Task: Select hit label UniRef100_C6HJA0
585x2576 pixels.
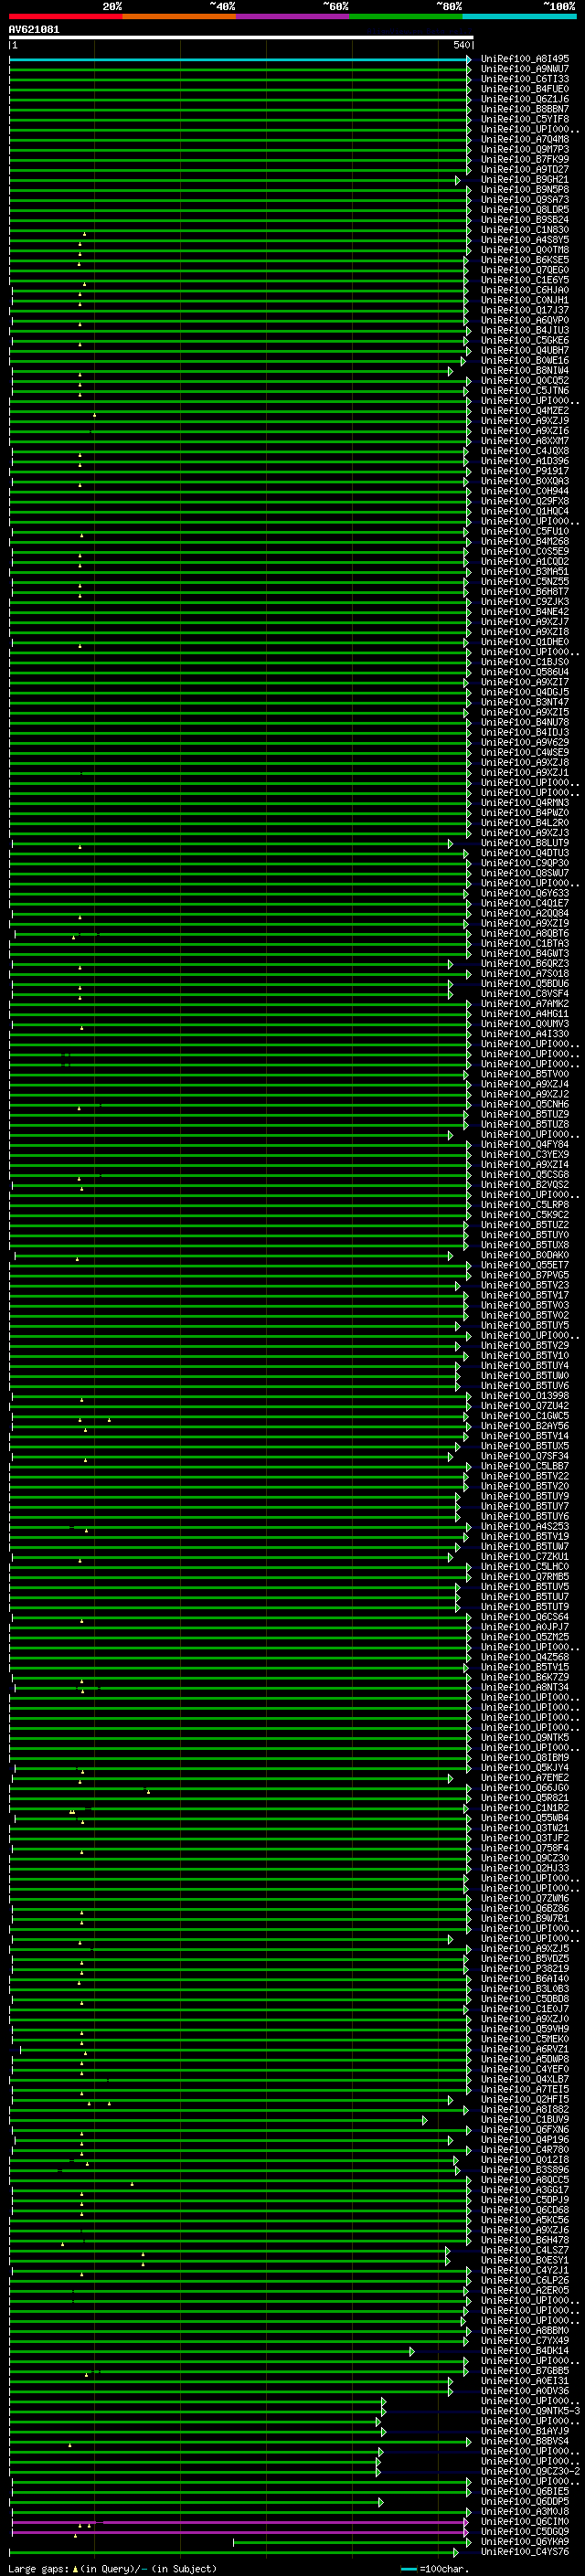Action: tap(524, 290)
